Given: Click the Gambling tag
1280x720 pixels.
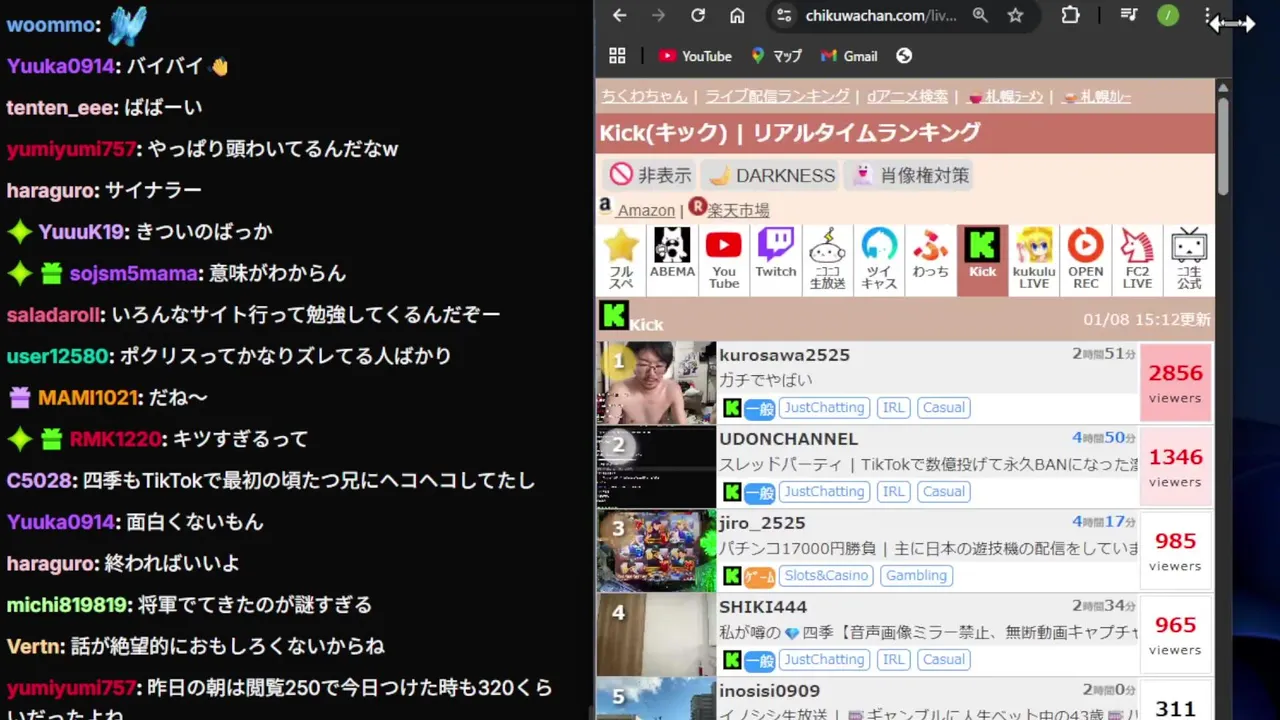Looking at the screenshot, I should 916,575.
